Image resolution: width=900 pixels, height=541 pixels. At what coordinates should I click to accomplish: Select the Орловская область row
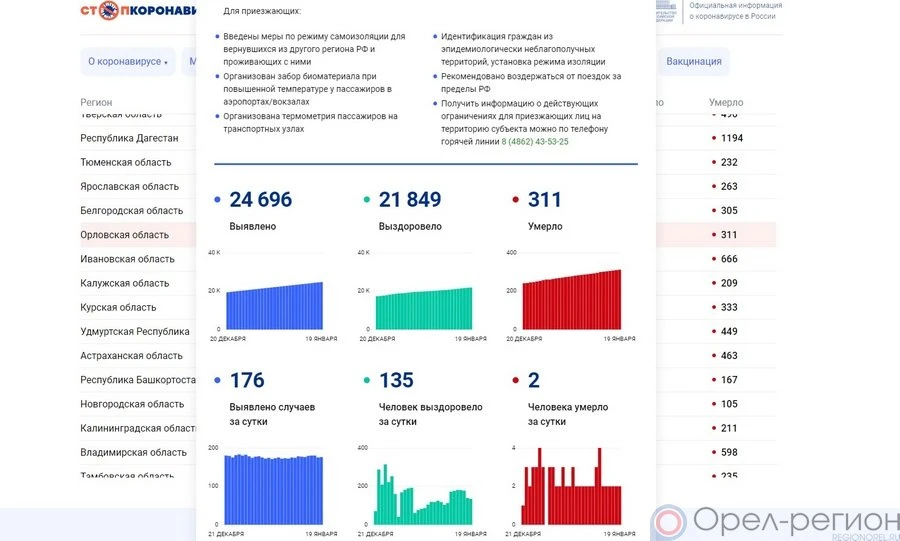click(x=125, y=235)
